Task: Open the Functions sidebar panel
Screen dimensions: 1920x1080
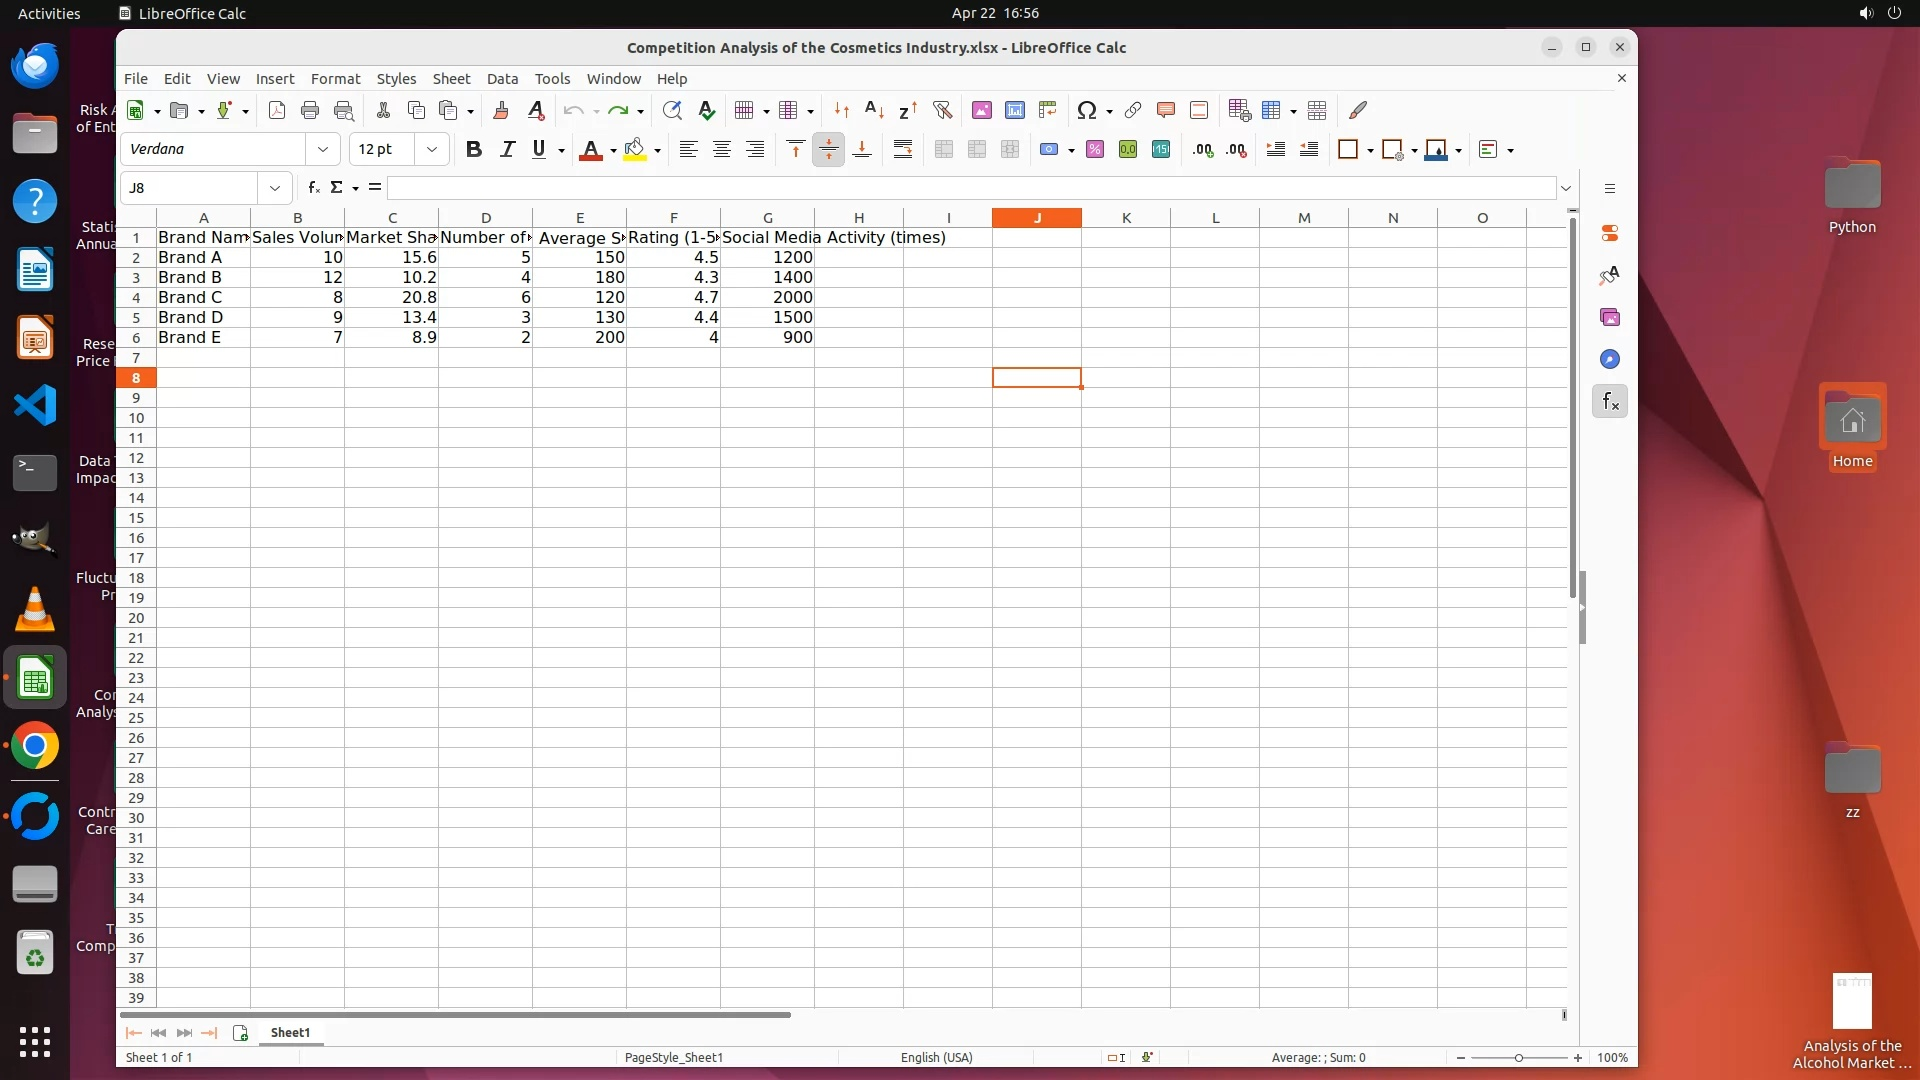Action: (1609, 402)
